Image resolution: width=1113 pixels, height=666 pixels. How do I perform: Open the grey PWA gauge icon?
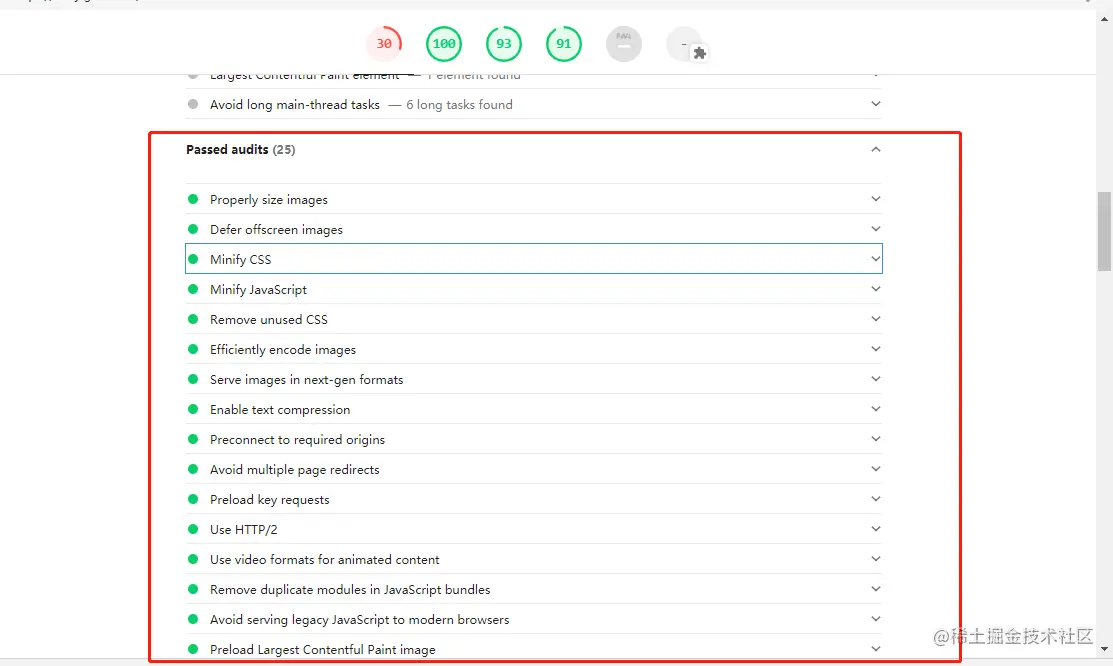pyautogui.click(x=623, y=43)
